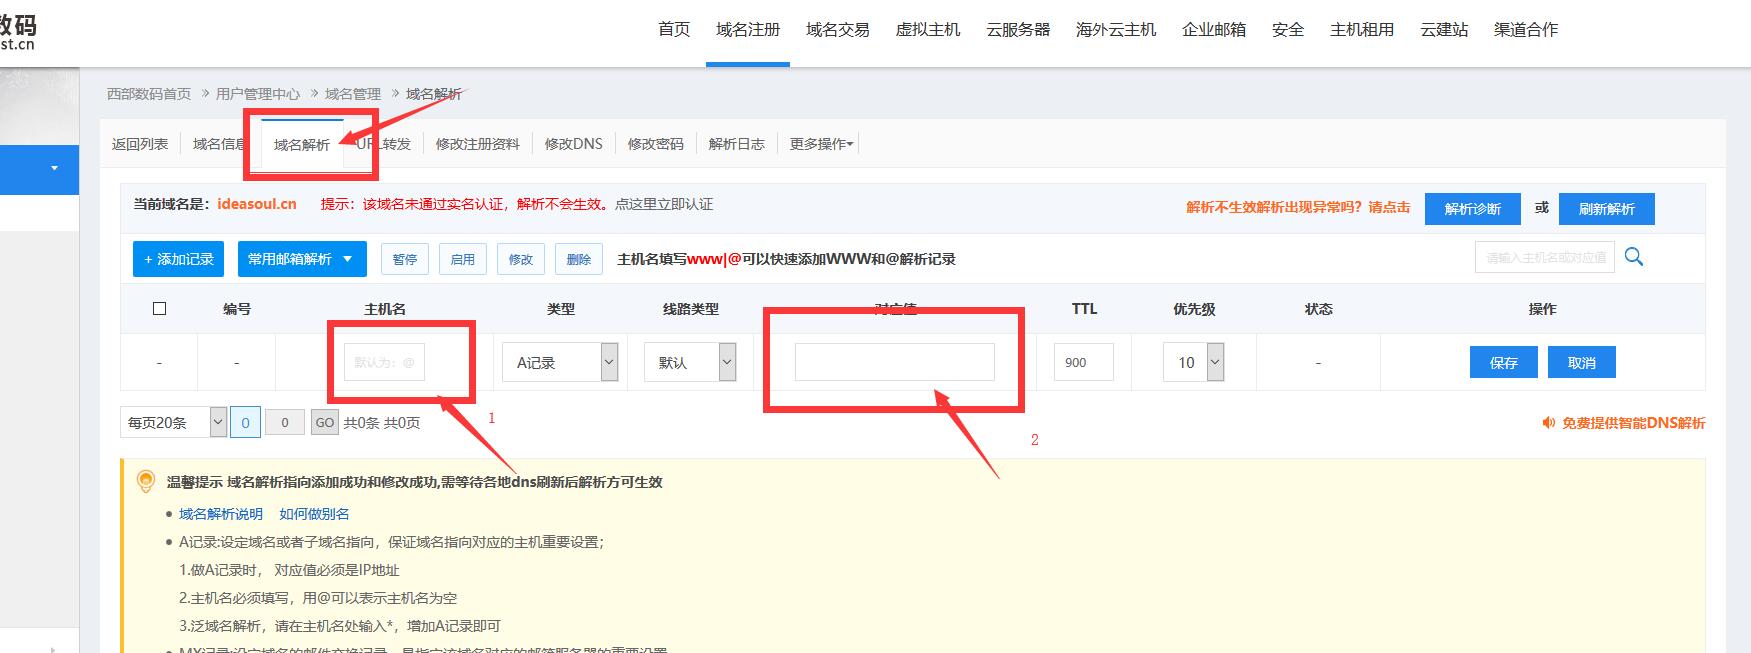Screen dimensions: 1751x653
Task: Expand the 常用邮箱解析 dropdown button
Action: click(x=301, y=259)
